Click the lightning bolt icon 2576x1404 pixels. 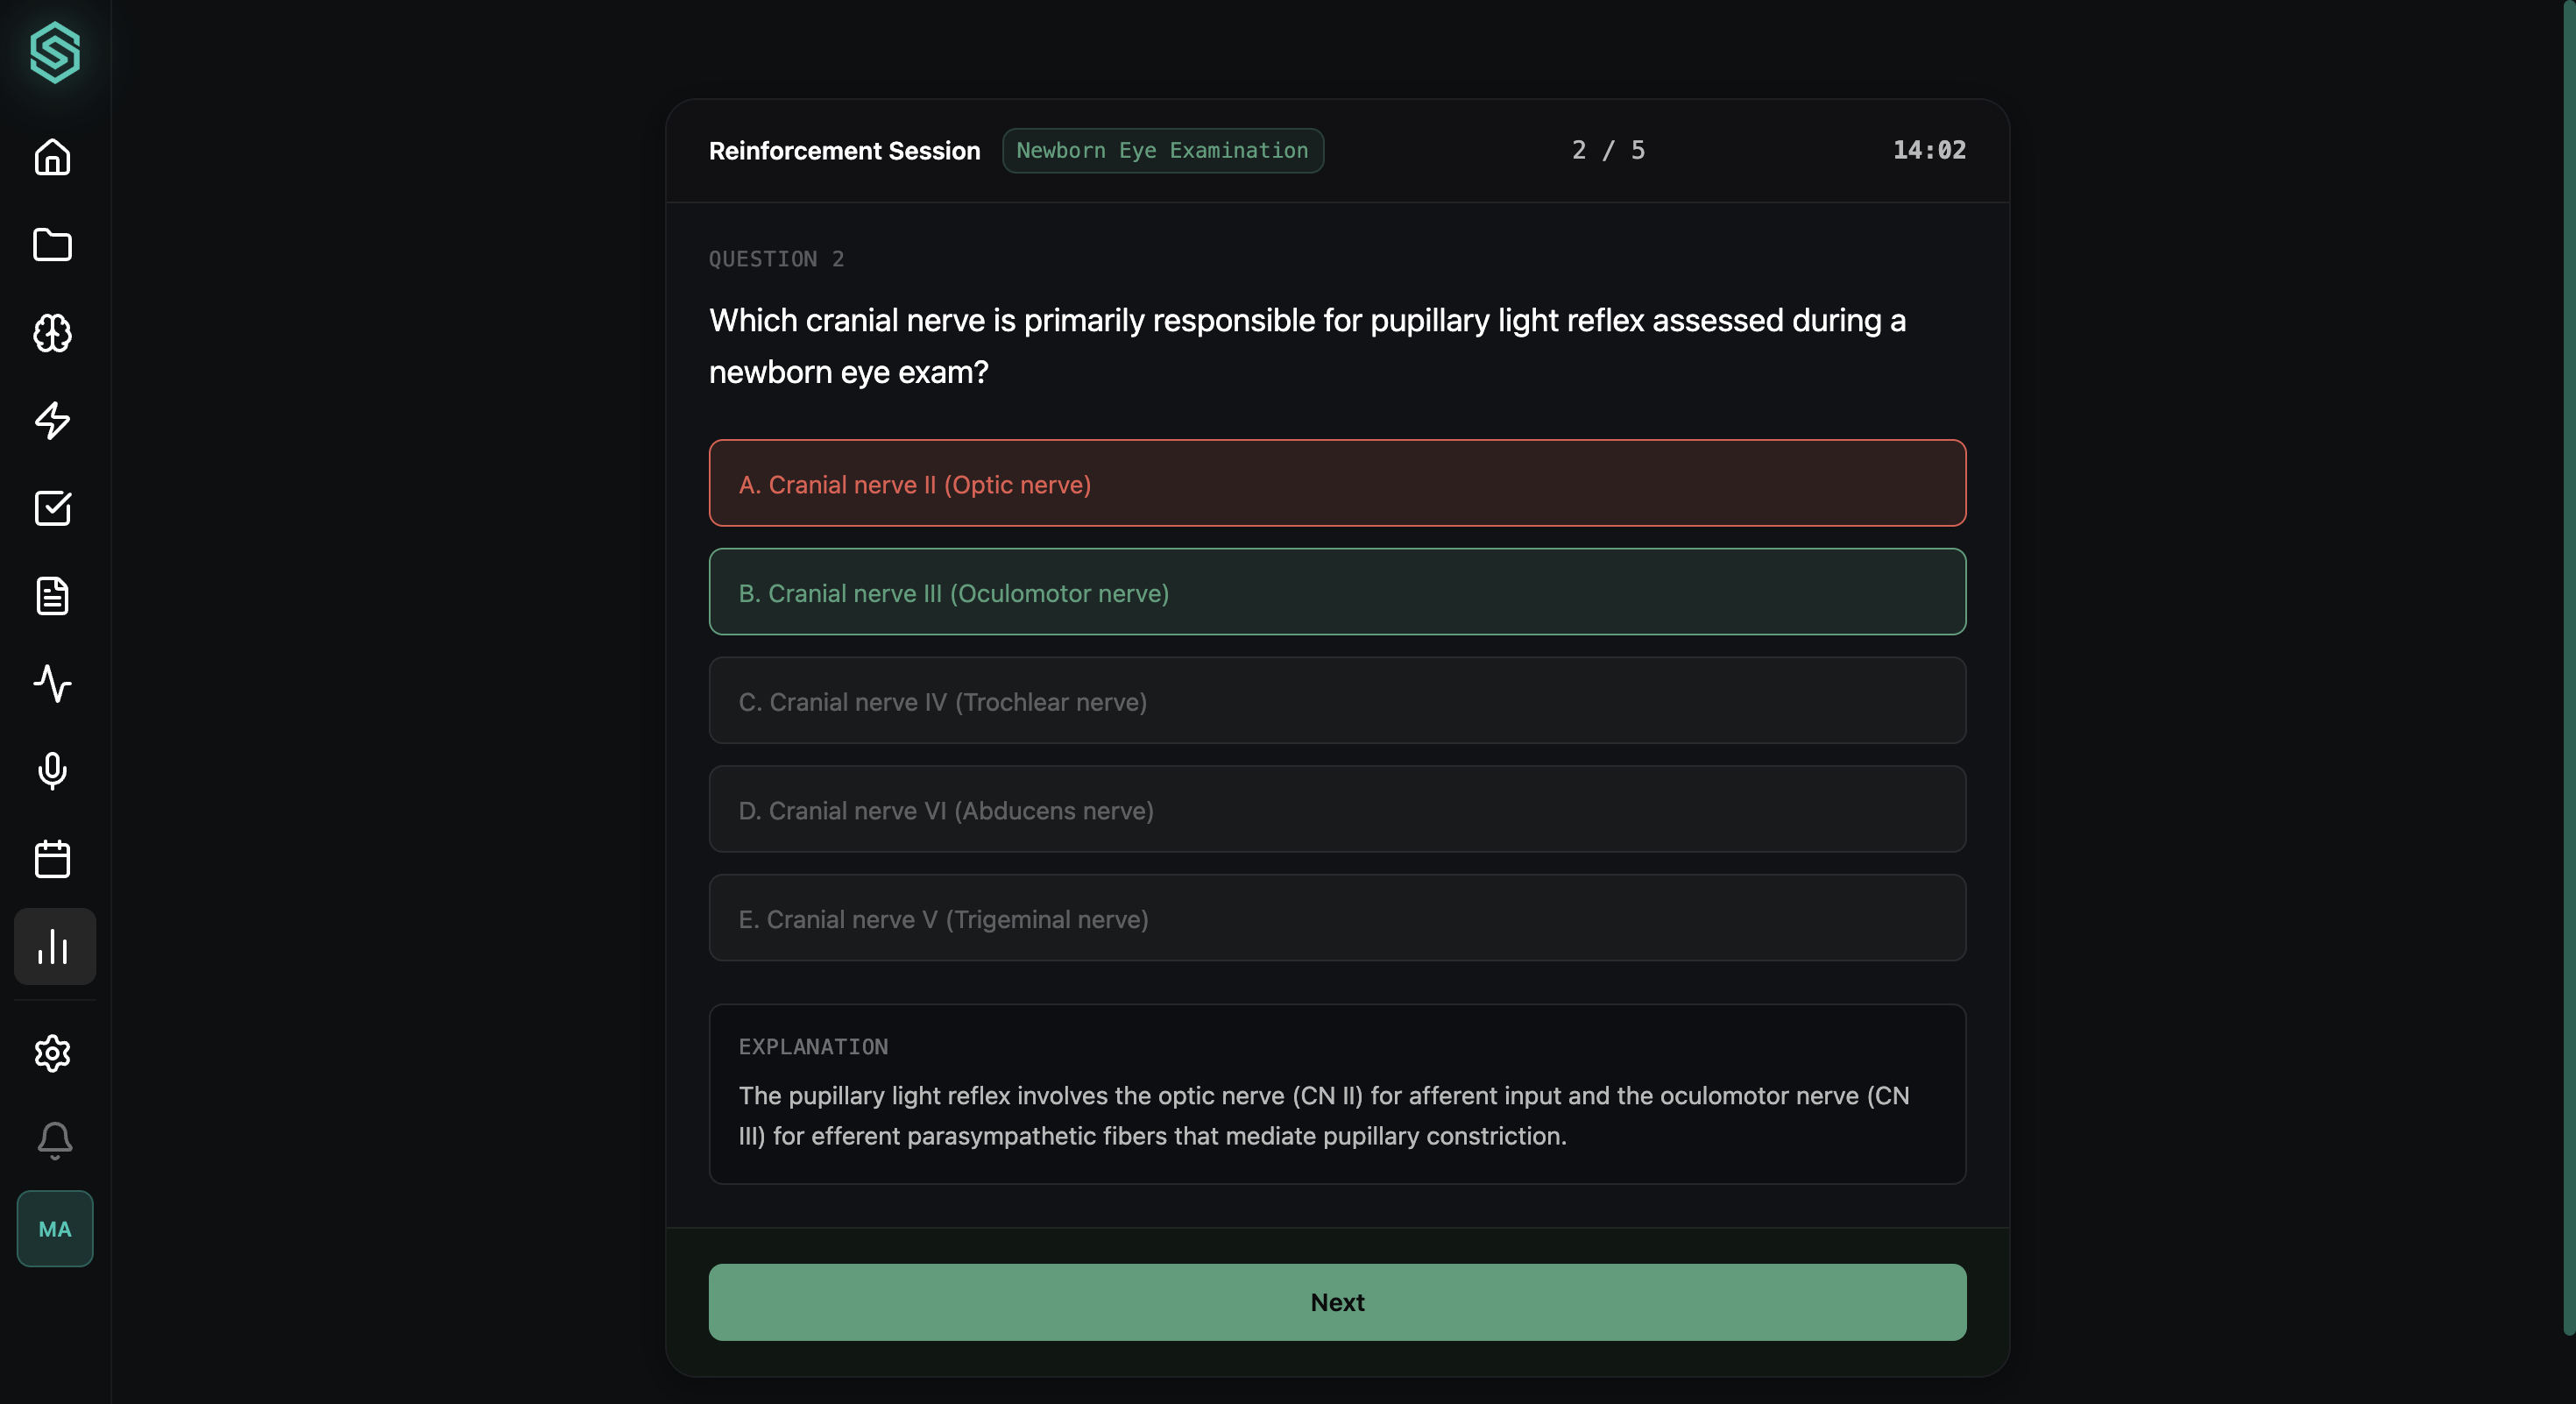(52, 420)
